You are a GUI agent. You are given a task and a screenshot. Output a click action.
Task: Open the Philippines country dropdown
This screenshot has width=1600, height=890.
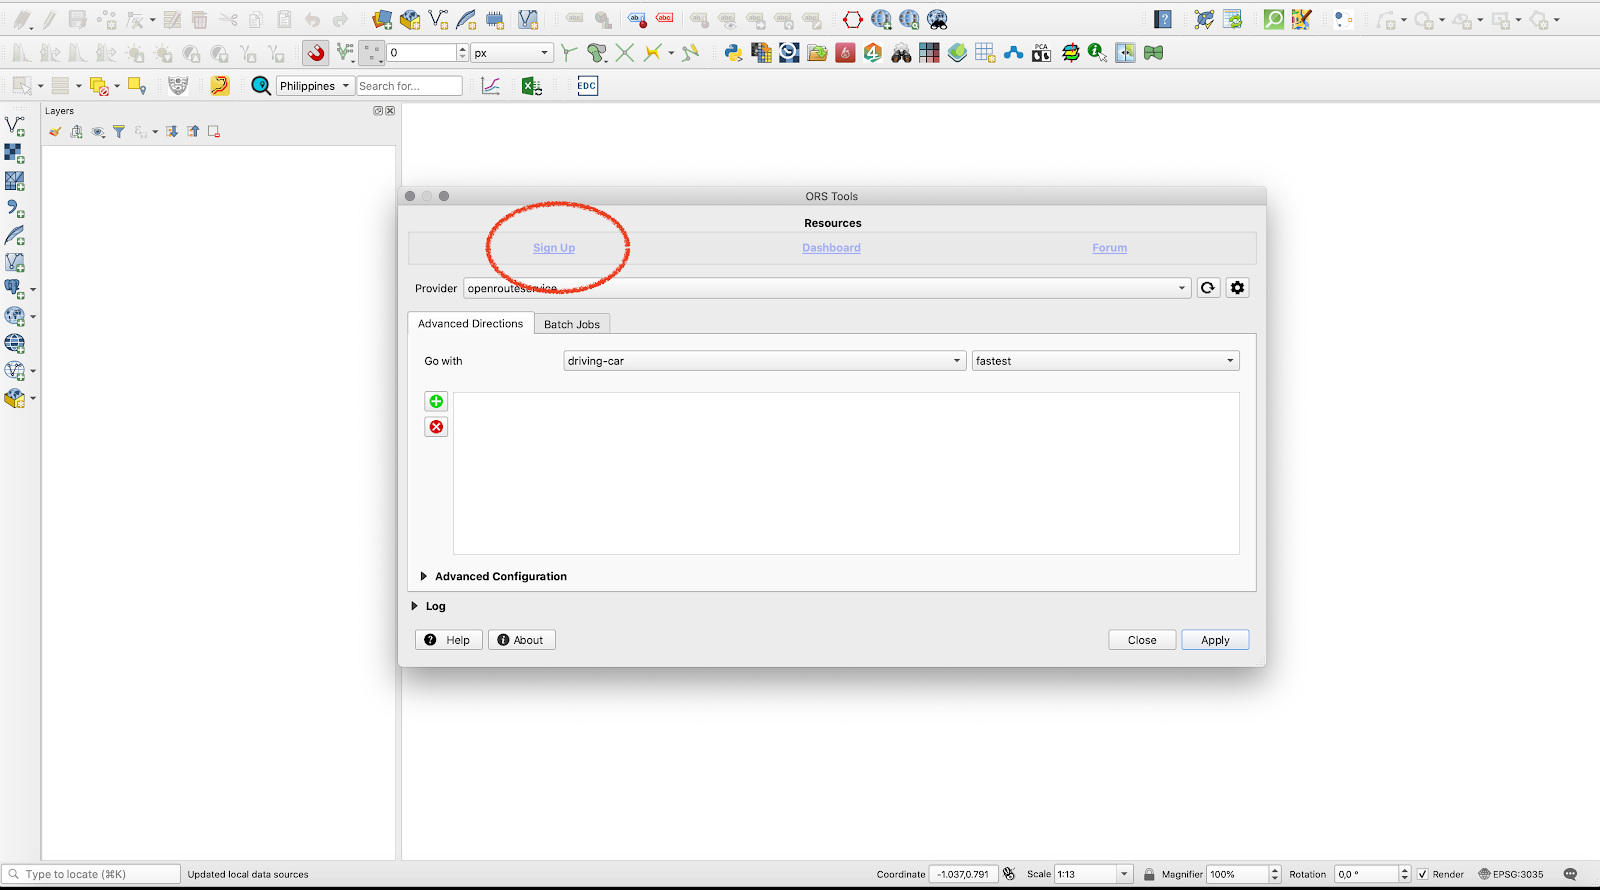point(315,86)
